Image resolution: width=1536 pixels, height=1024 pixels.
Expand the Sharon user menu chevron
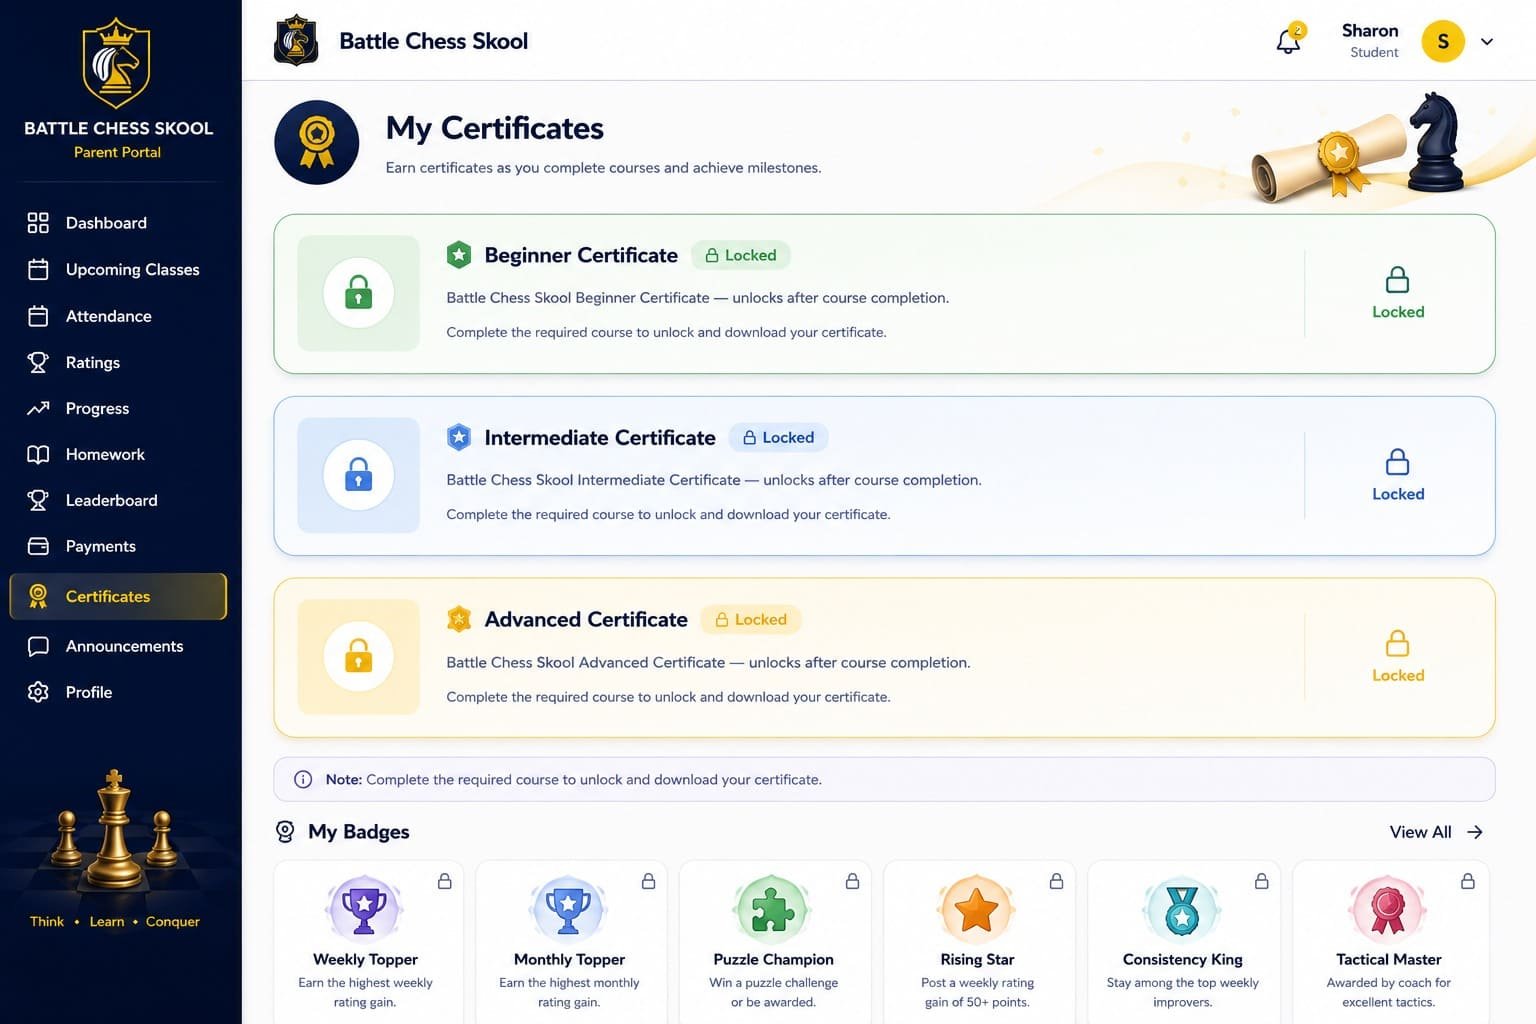coord(1487,42)
